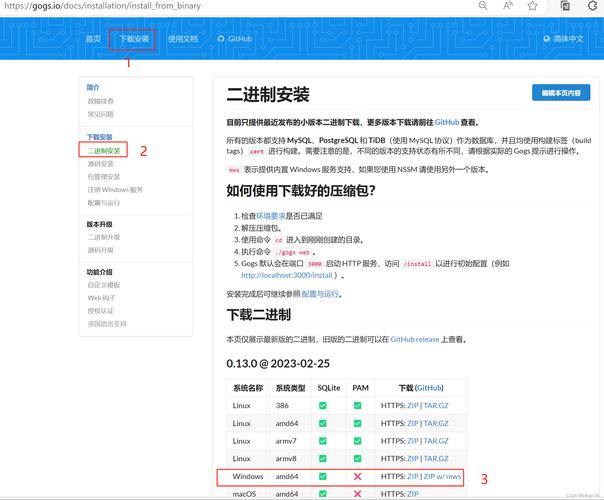
Task: Click the SQLite table column header
Action: [329, 388]
